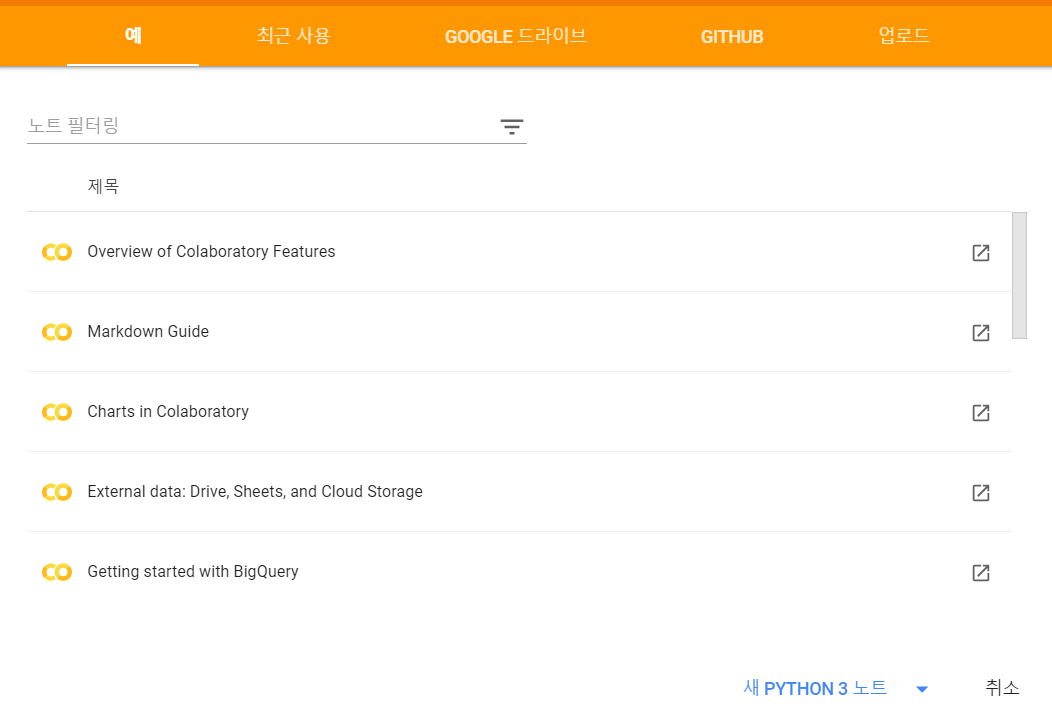This screenshot has width=1052, height=721.
Task: Click the 취소 button
Action: point(1002,687)
